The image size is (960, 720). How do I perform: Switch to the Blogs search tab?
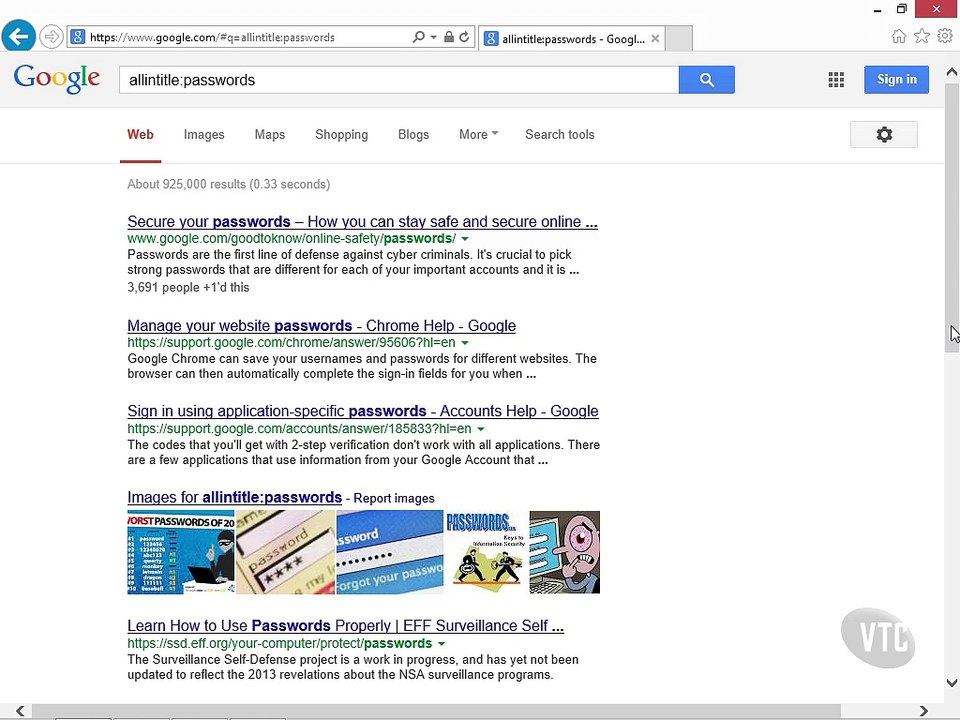[413, 135]
